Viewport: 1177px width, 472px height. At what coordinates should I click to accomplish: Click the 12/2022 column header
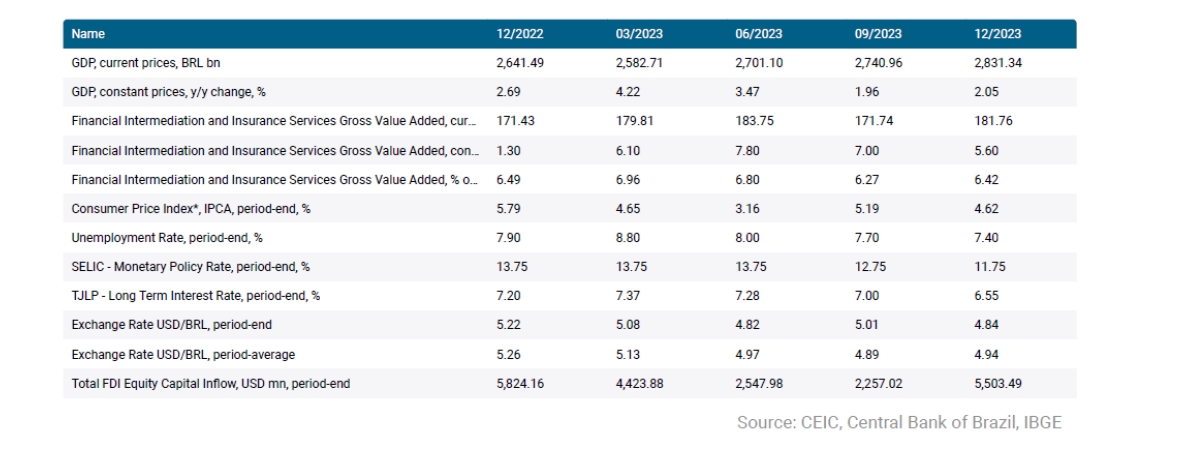(520, 34)
